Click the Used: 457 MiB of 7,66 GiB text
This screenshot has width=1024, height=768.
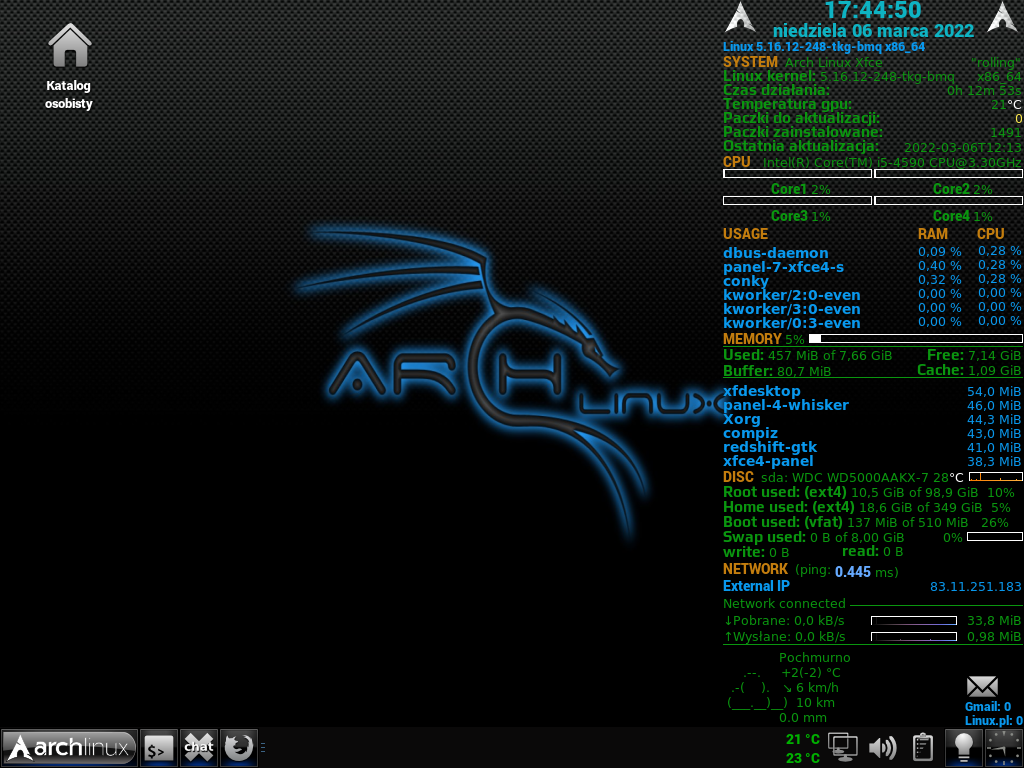[x=807, y=355]
